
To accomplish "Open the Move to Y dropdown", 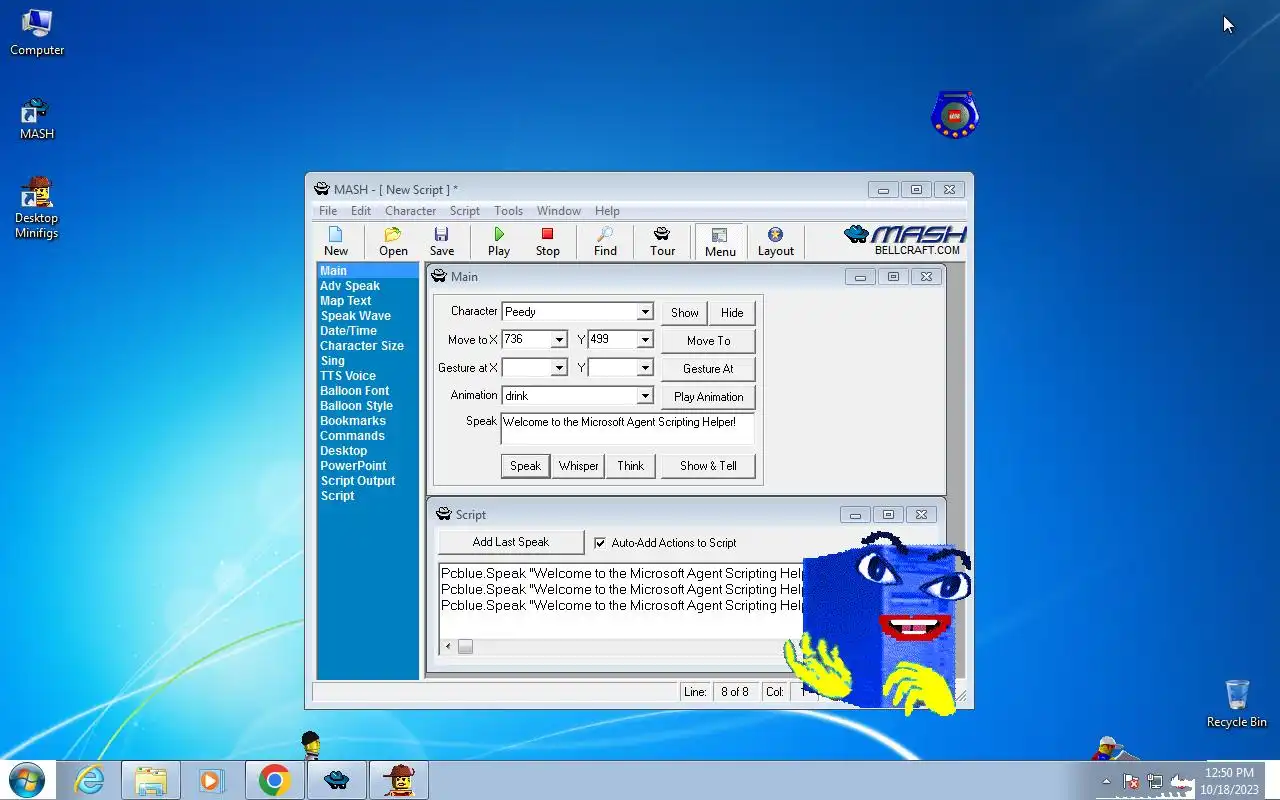I will [645, 340].
